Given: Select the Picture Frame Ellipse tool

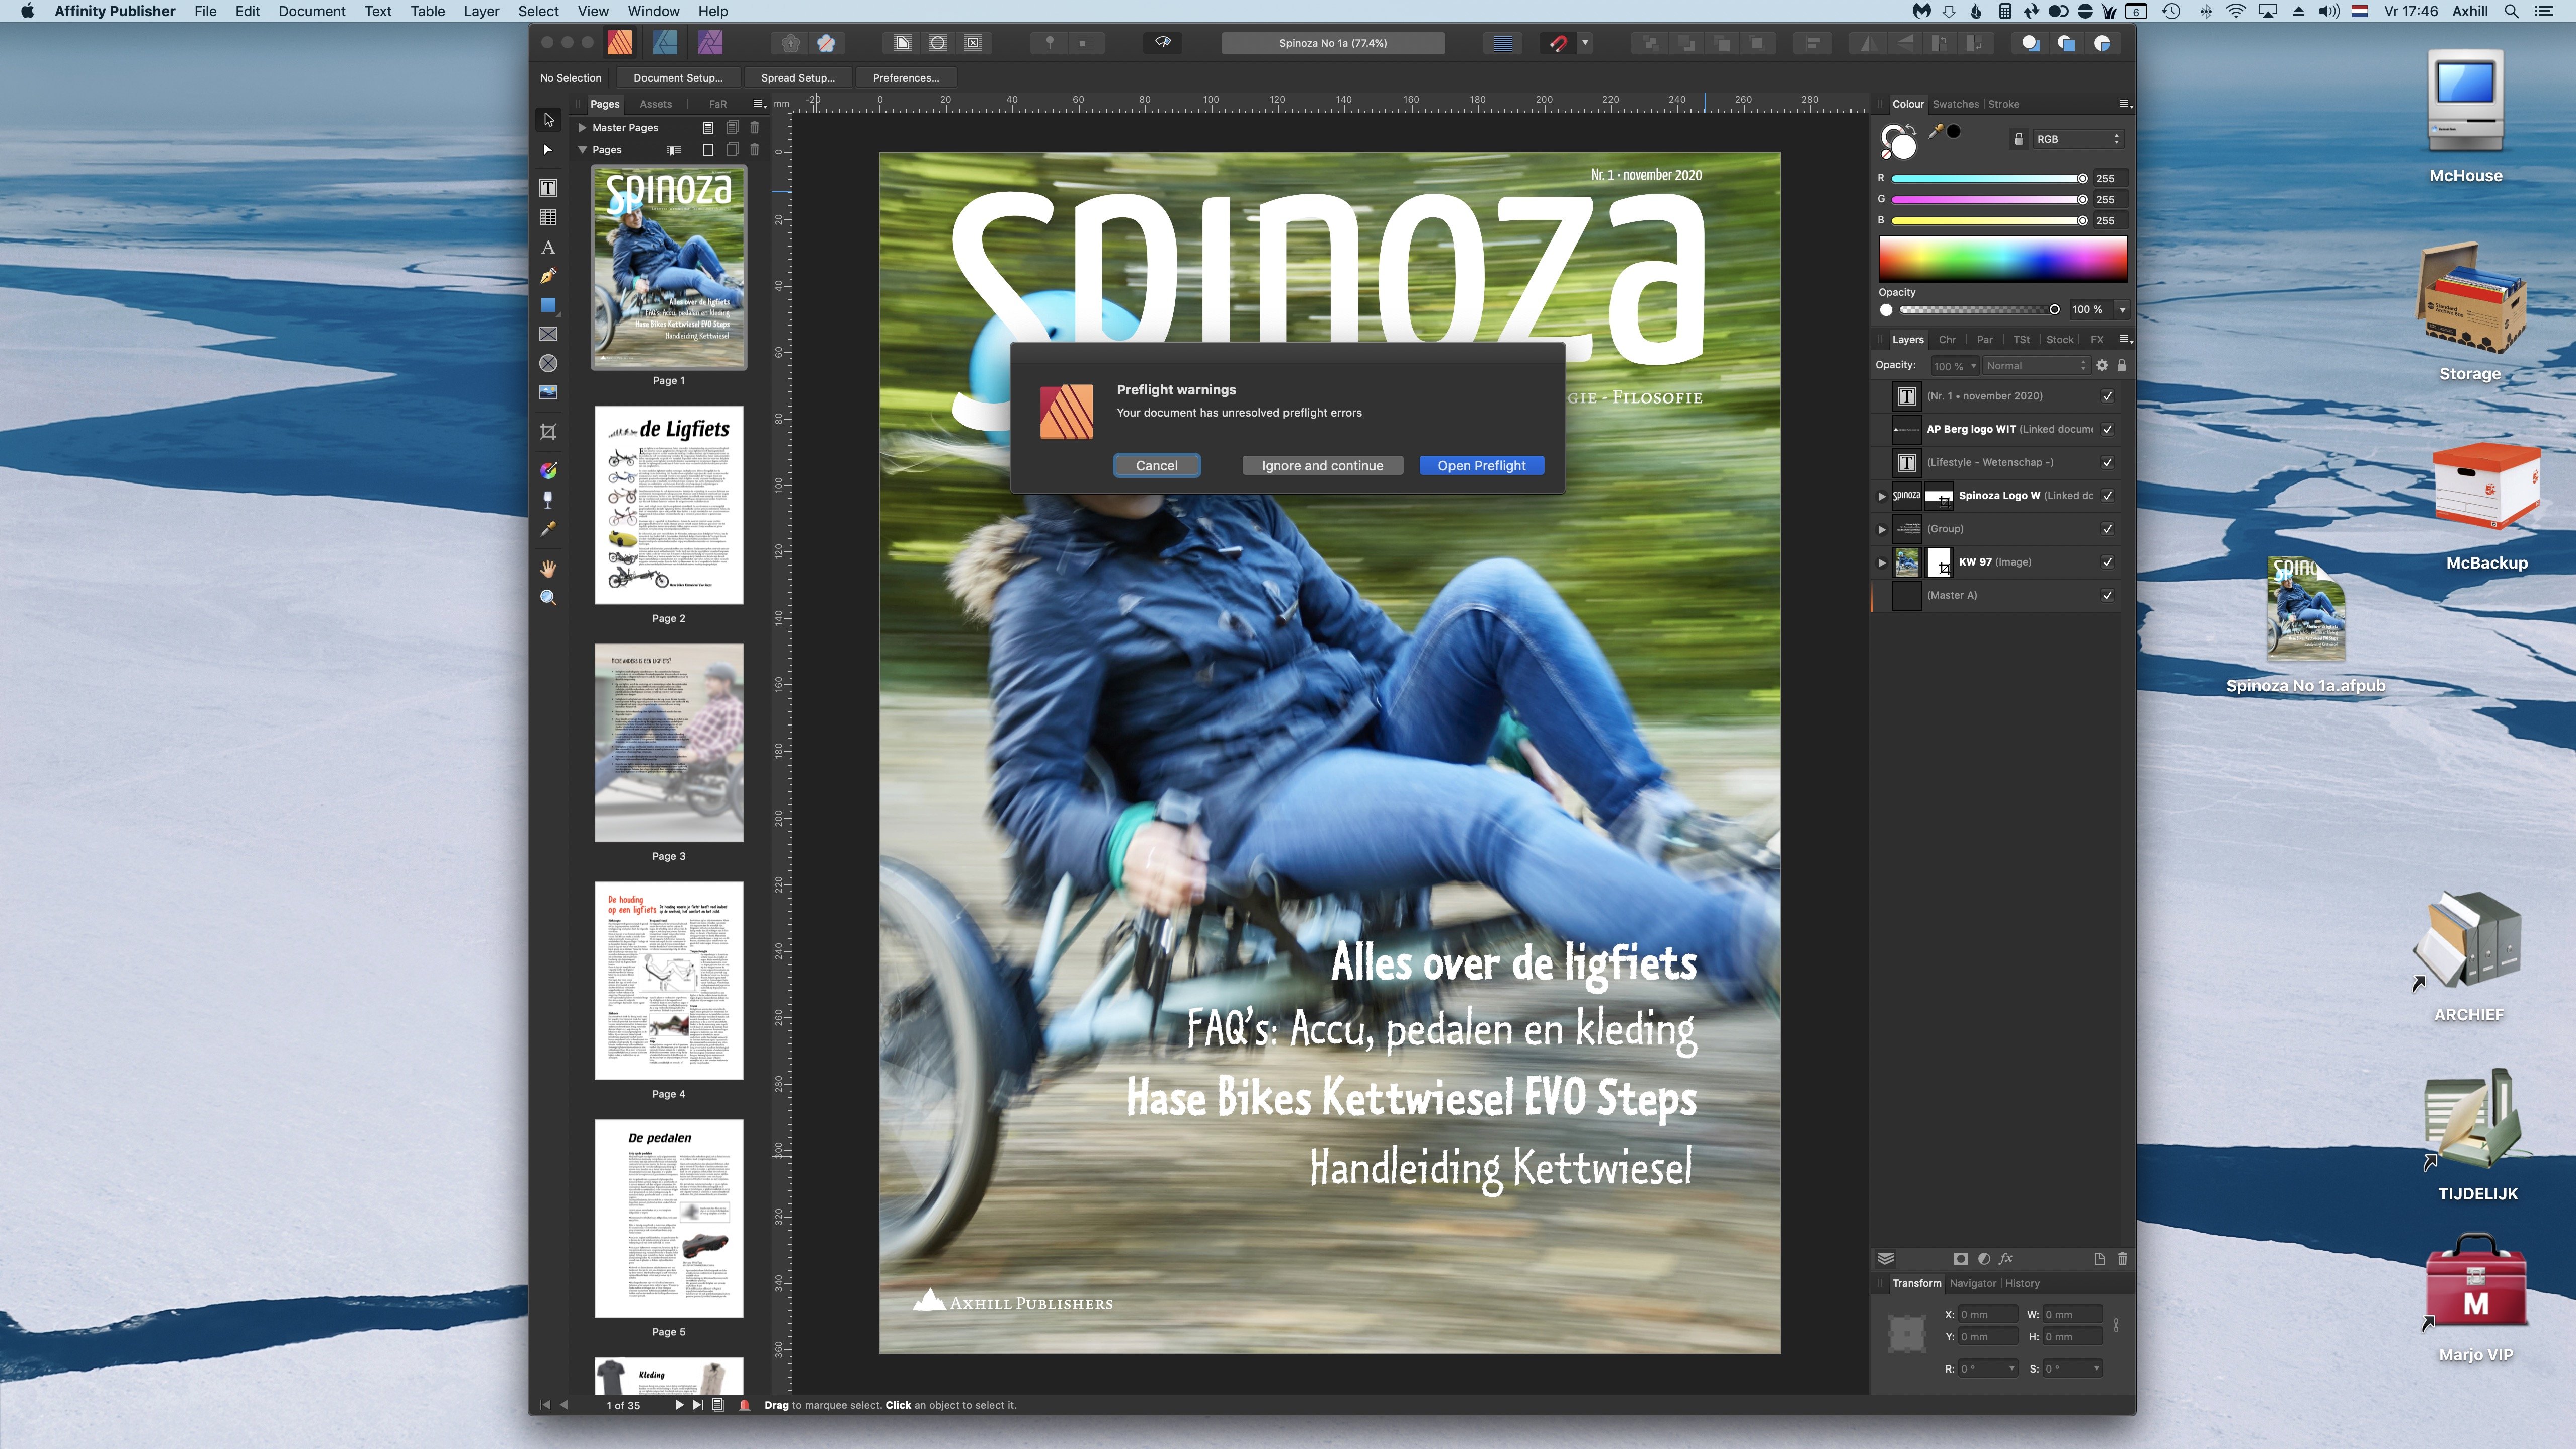Looking at the screenshot, I should 548,363.
